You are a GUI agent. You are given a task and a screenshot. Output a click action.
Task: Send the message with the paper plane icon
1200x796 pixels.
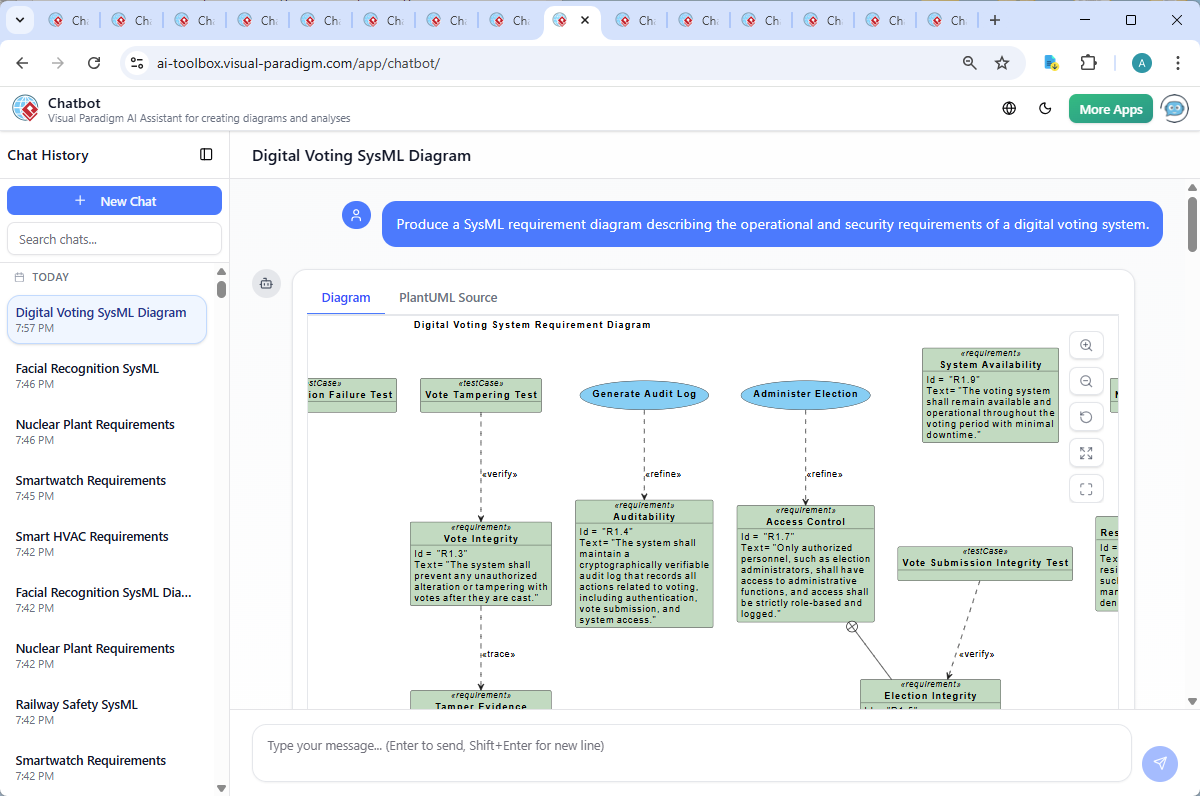(1159, 763)
